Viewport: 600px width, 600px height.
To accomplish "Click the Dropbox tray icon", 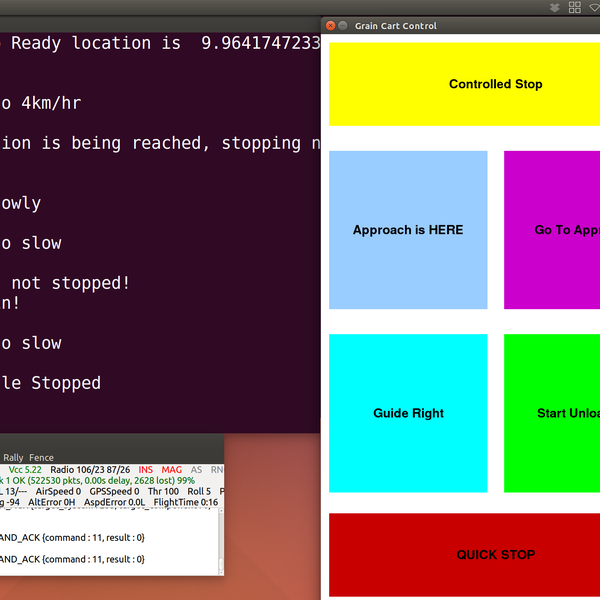I will click(x=555, y=7).
